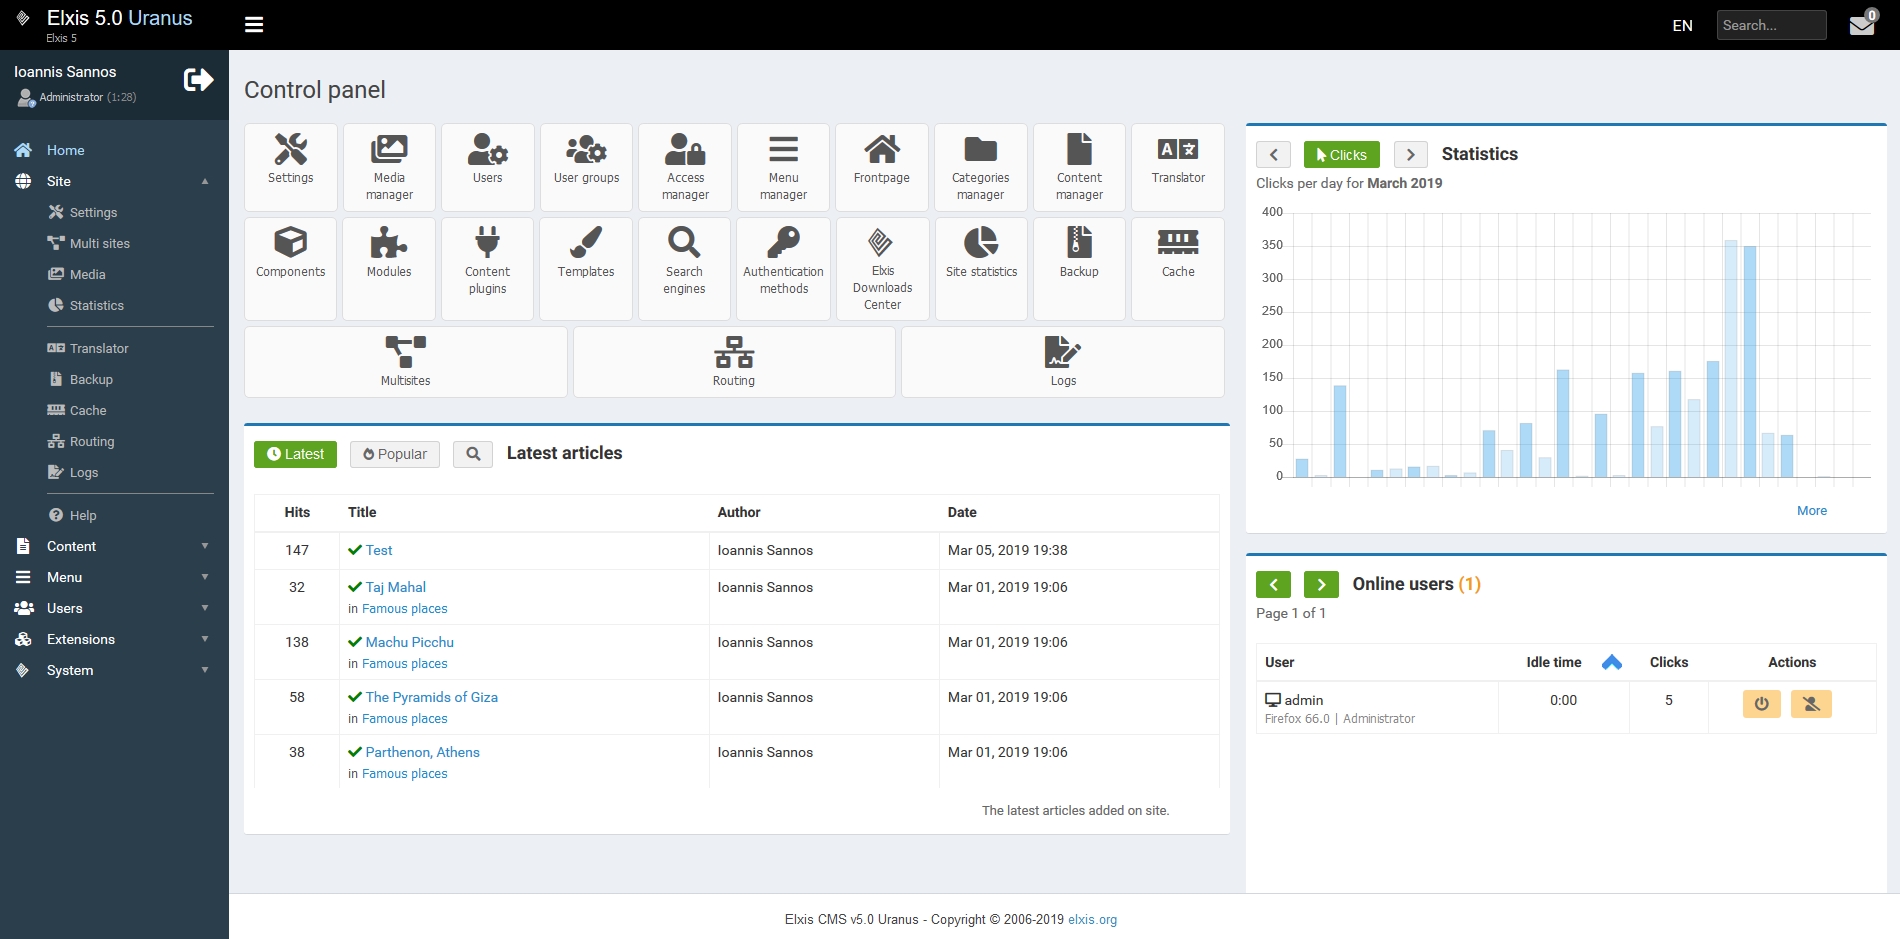This screenshot has height=939, width=1900.
Task: Open the Access manager icon
Action: 685,167
